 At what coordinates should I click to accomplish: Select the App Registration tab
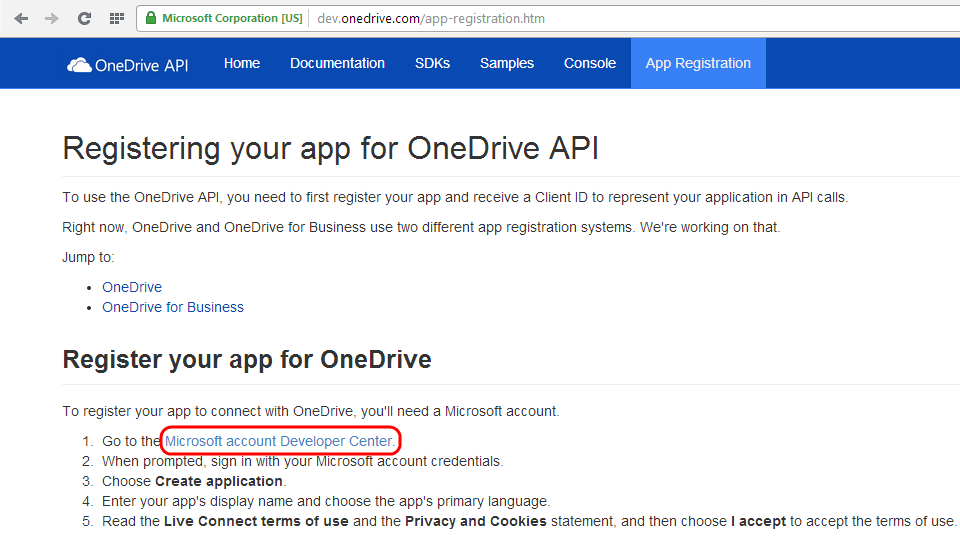[698, 63]
